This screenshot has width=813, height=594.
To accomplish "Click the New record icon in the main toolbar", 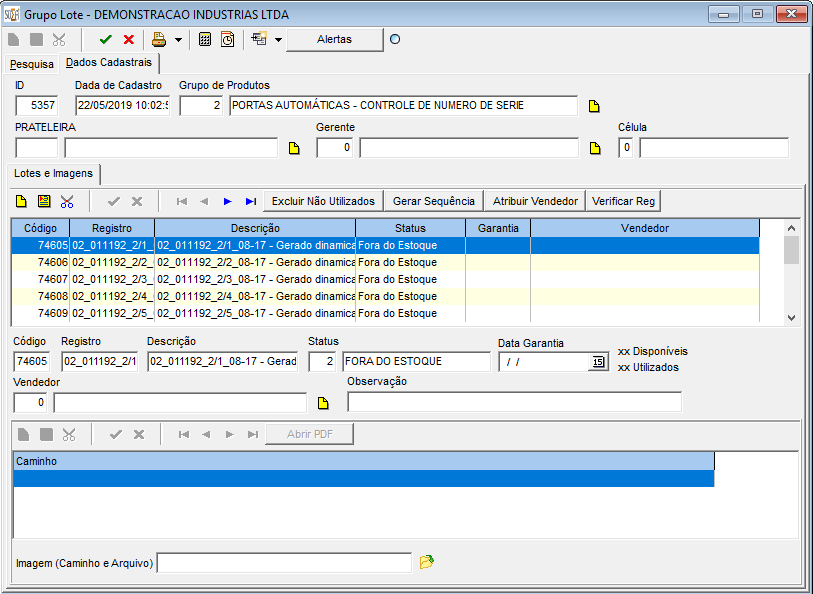I will [x=13, y=39].
